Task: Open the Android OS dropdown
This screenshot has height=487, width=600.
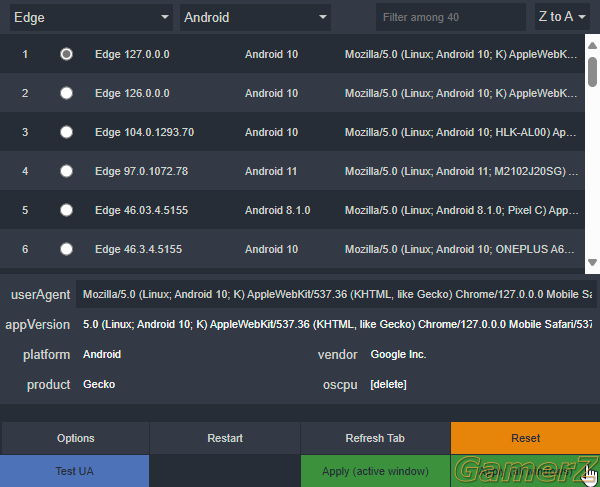Action: click(255, 17)
